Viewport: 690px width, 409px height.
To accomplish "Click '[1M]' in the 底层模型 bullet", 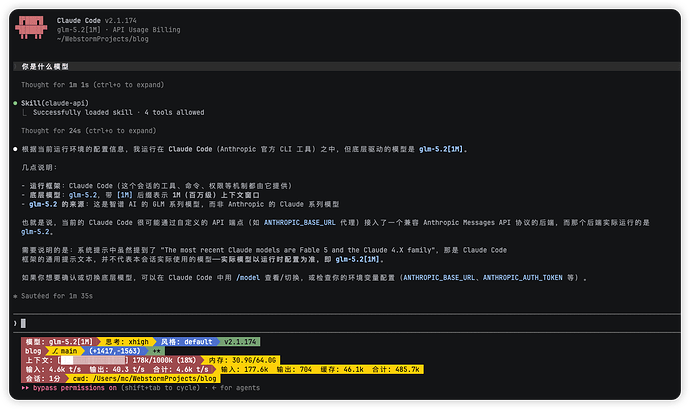I will (125, 195).
